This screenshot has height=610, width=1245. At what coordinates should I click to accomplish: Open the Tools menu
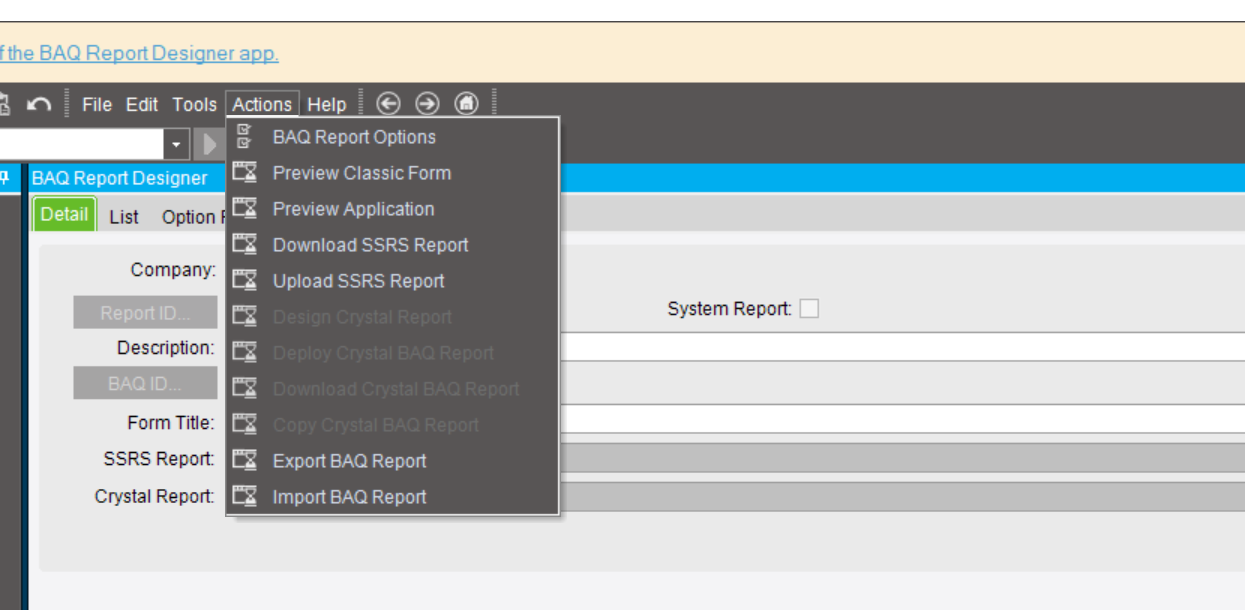[196, 104]
